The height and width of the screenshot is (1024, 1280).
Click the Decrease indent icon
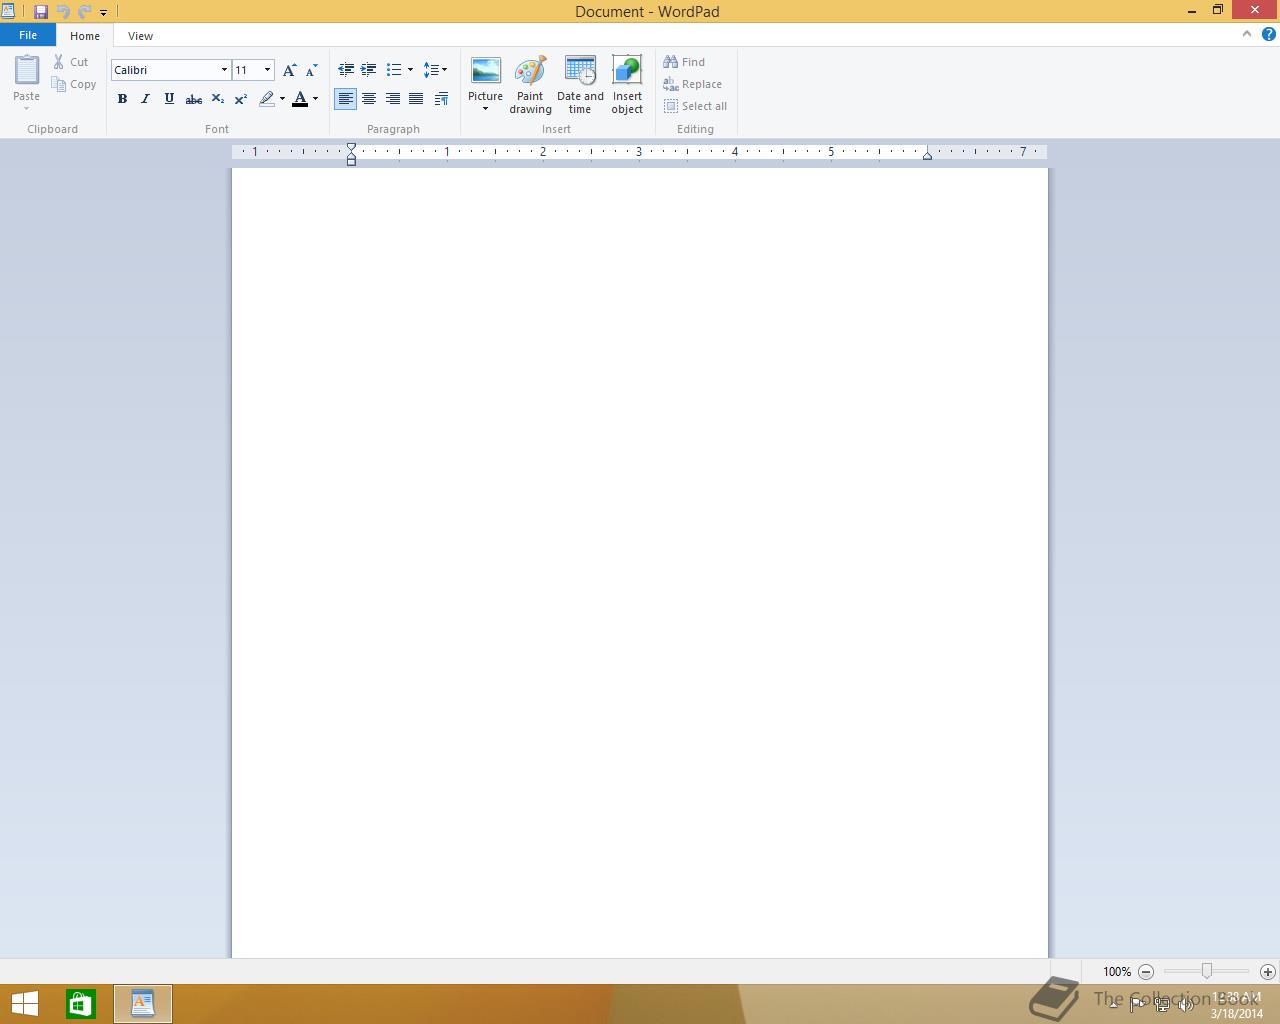346,70
